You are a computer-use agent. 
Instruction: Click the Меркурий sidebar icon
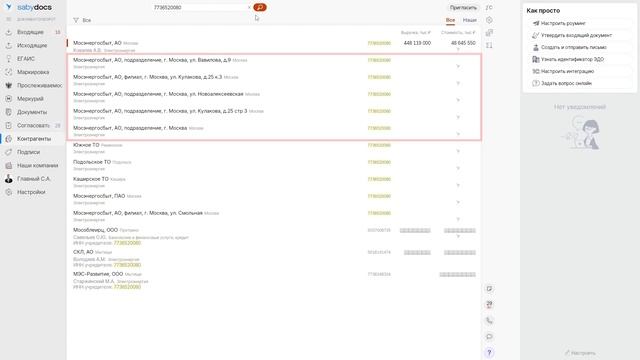tap(9, 99)
